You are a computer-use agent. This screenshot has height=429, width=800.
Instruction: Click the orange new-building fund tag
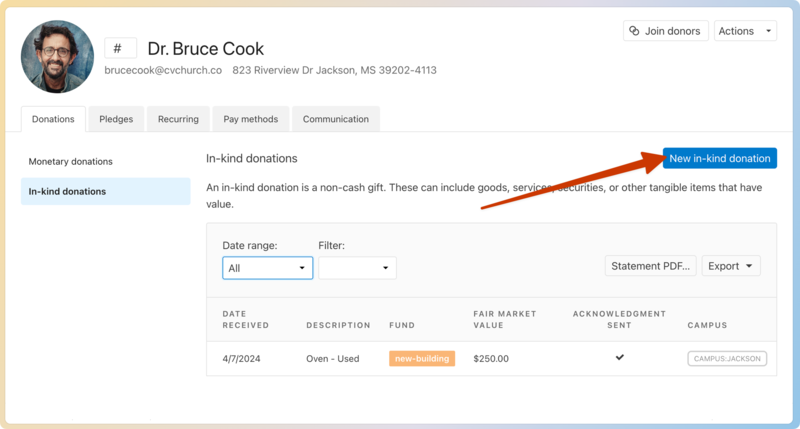pos(421,358)
